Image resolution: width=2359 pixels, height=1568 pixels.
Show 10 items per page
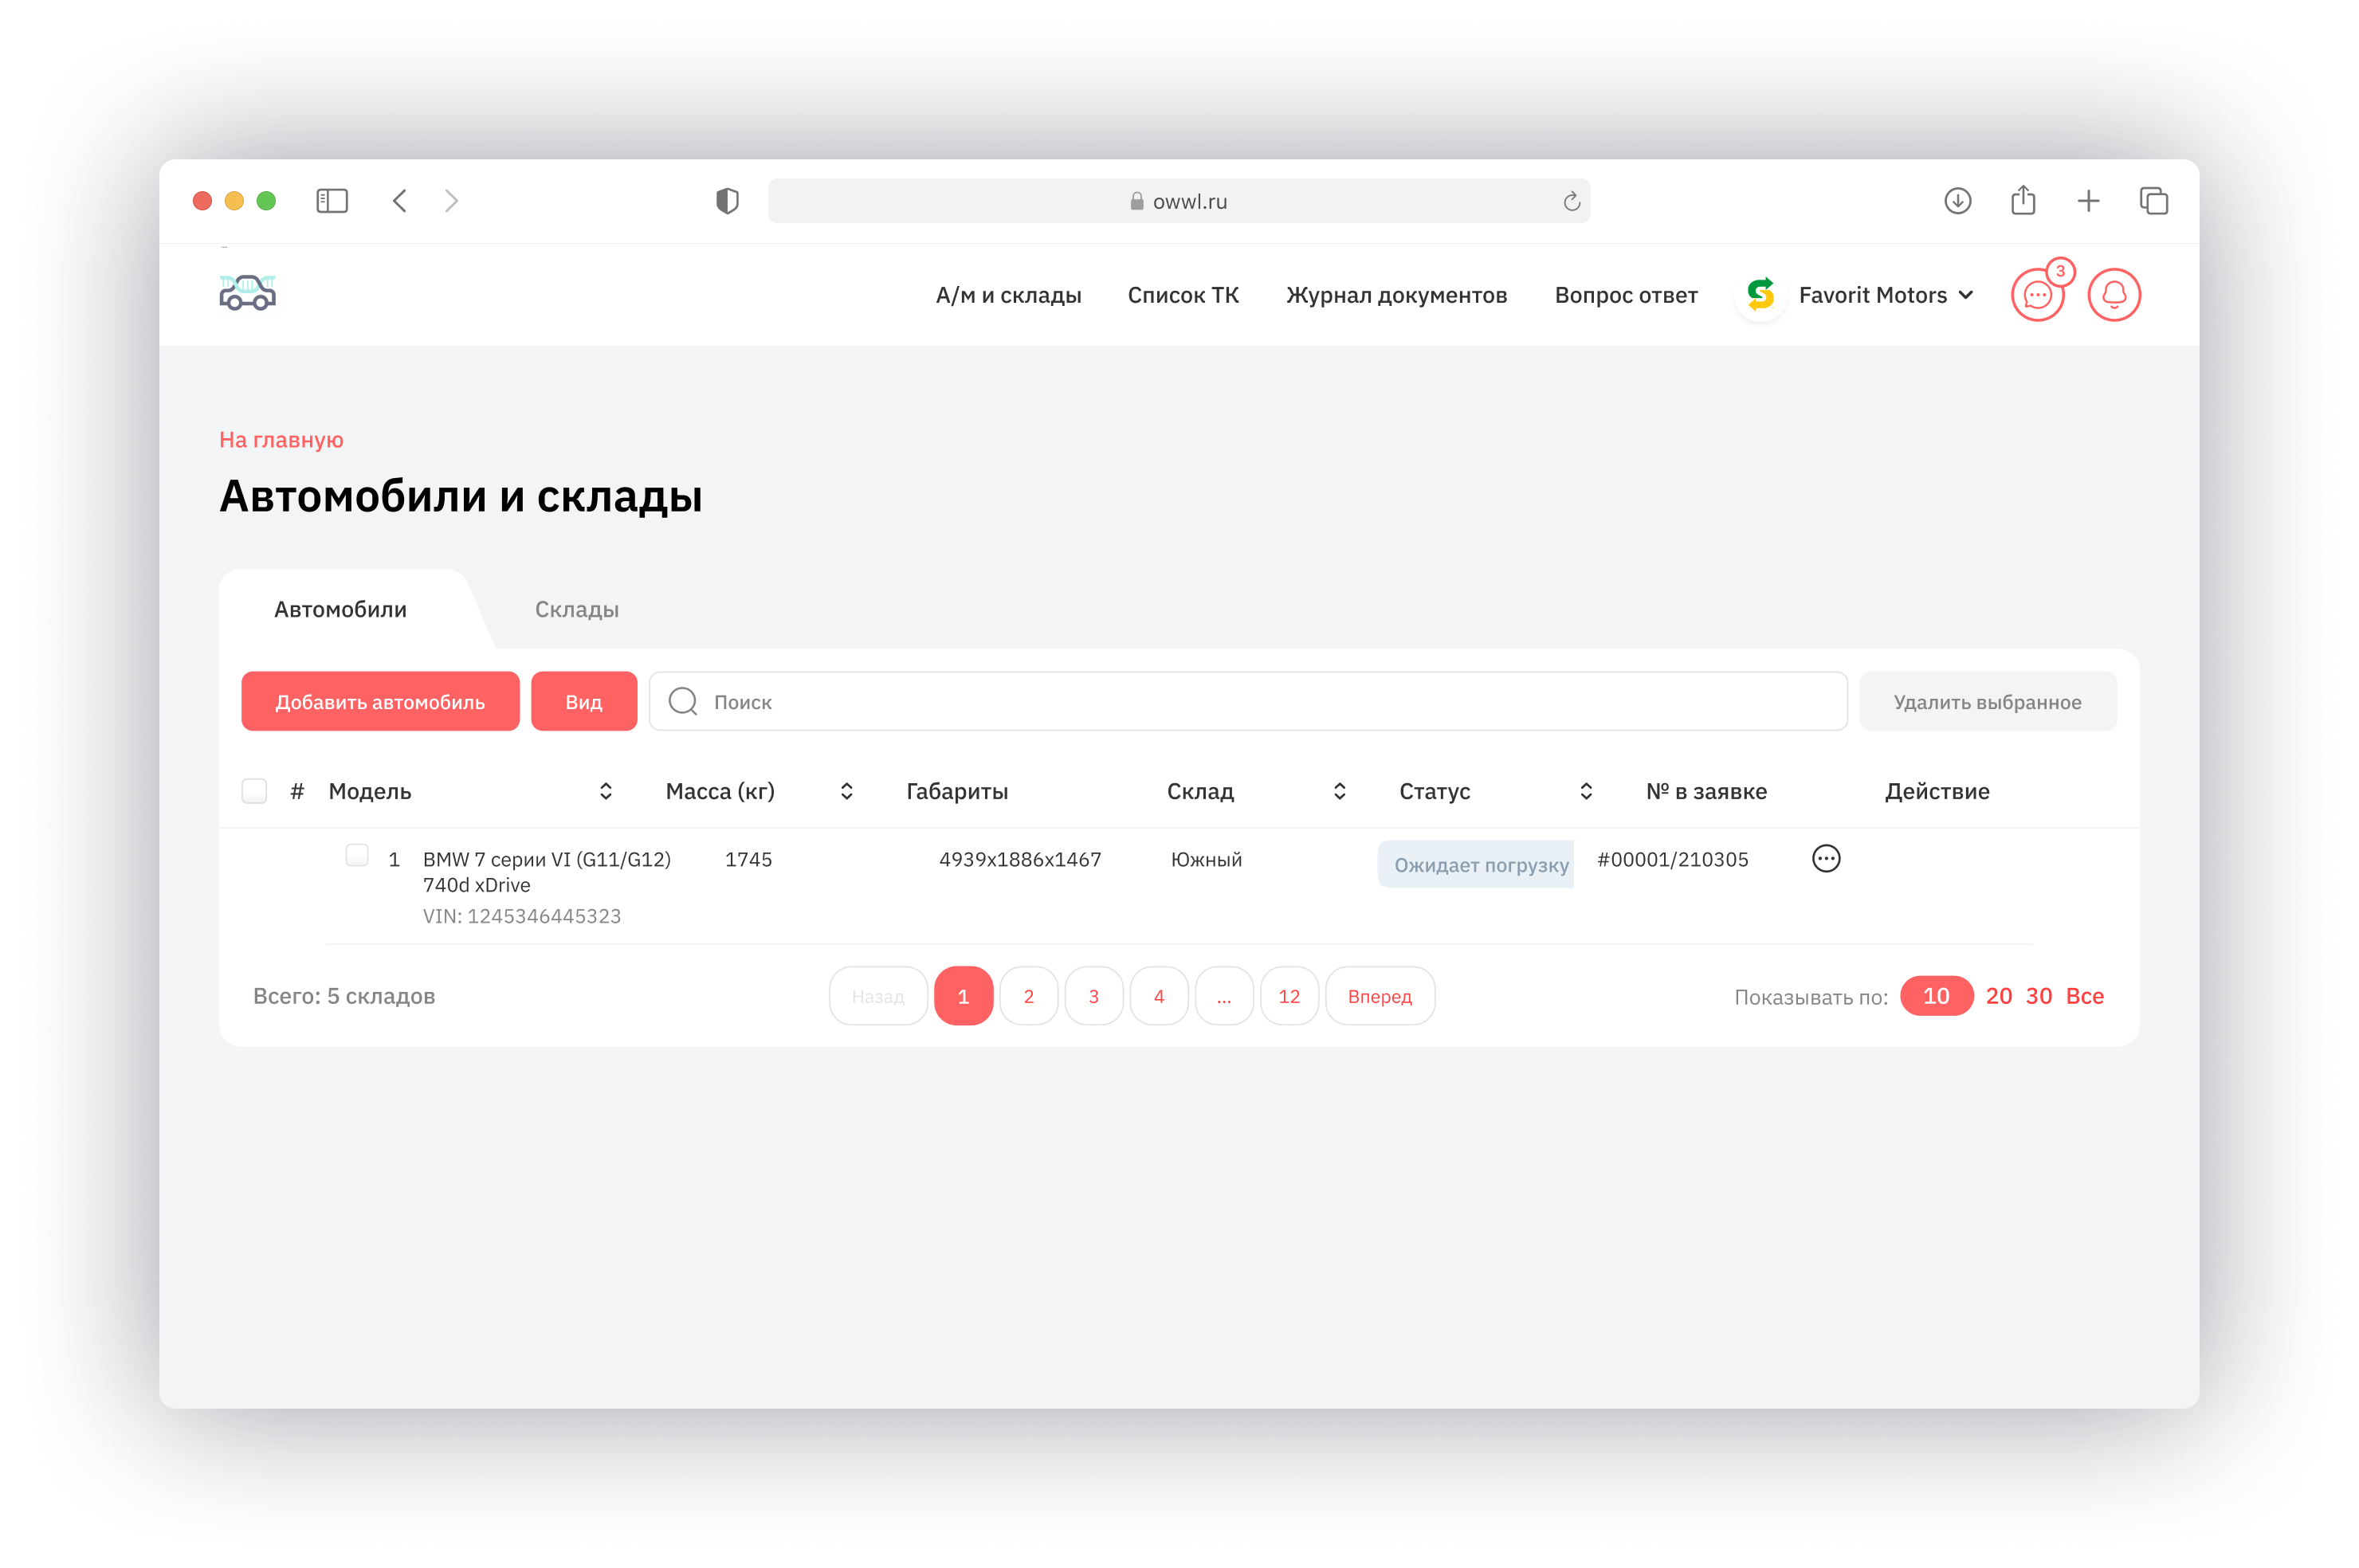(x=1935, y=995)
